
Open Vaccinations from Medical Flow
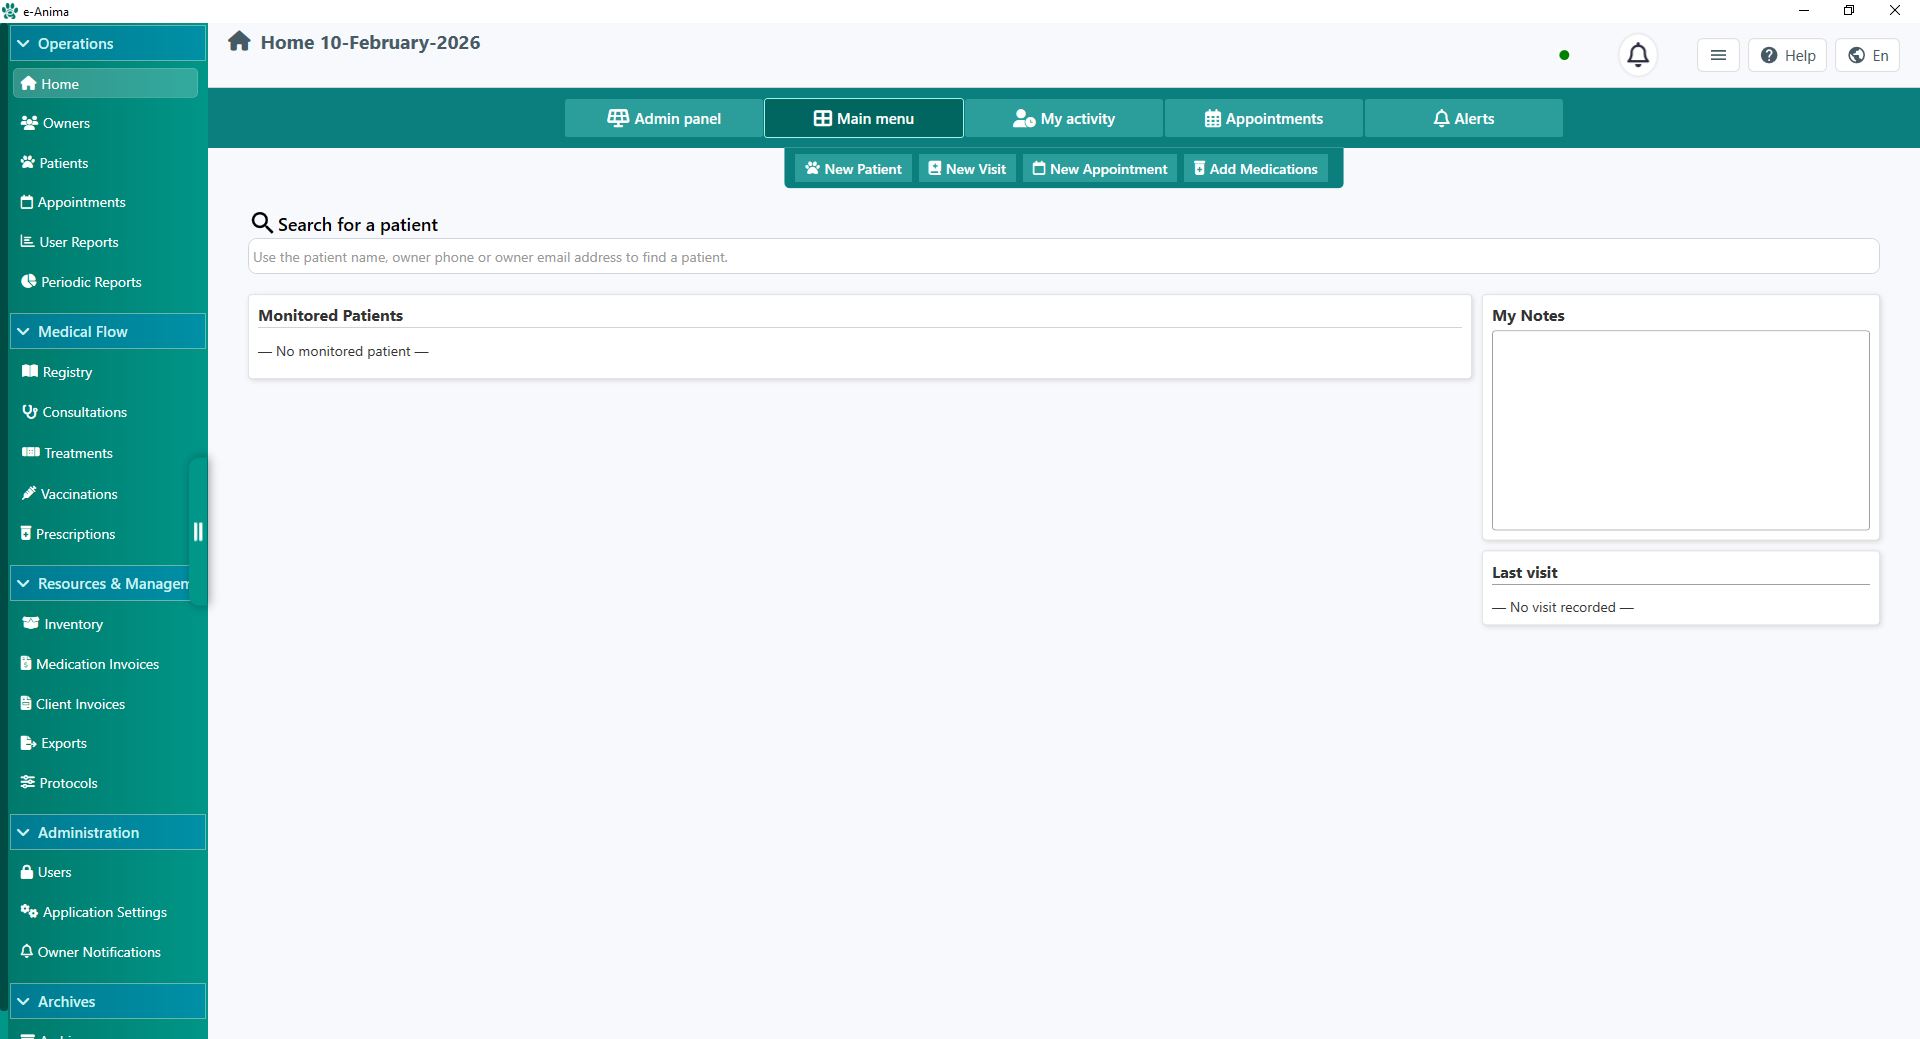click(x=79, y=494)
